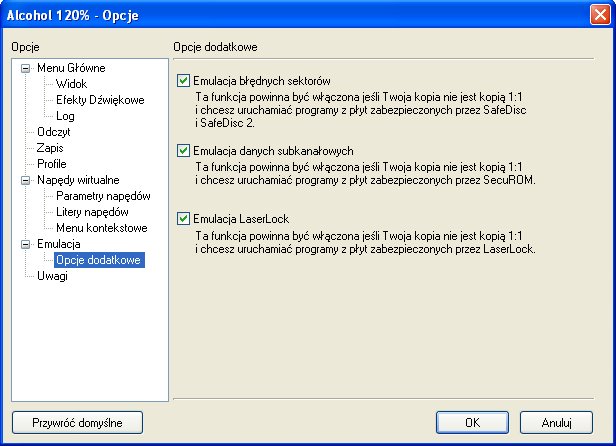Uncheck Emulacja błędnych sektorów checkbox
Viewport: 616px width, 446px height.
click(x=183, y=81)
